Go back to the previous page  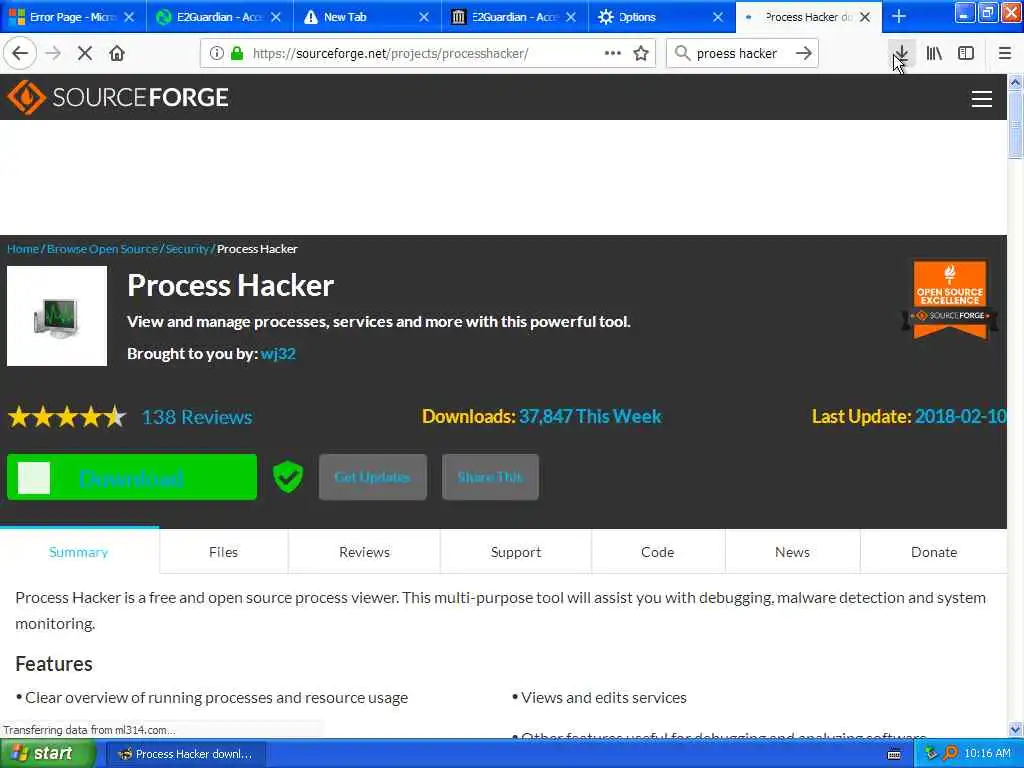20,53
